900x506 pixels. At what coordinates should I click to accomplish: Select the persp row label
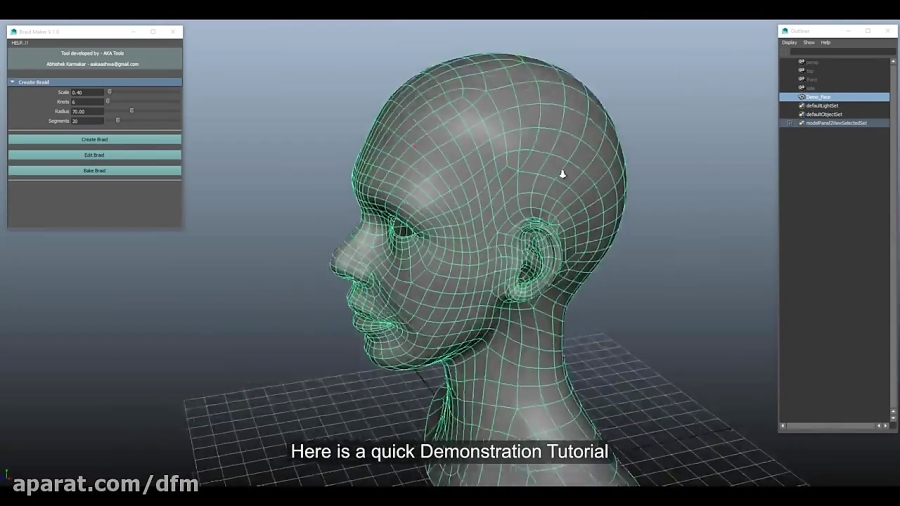click(812, 62)
